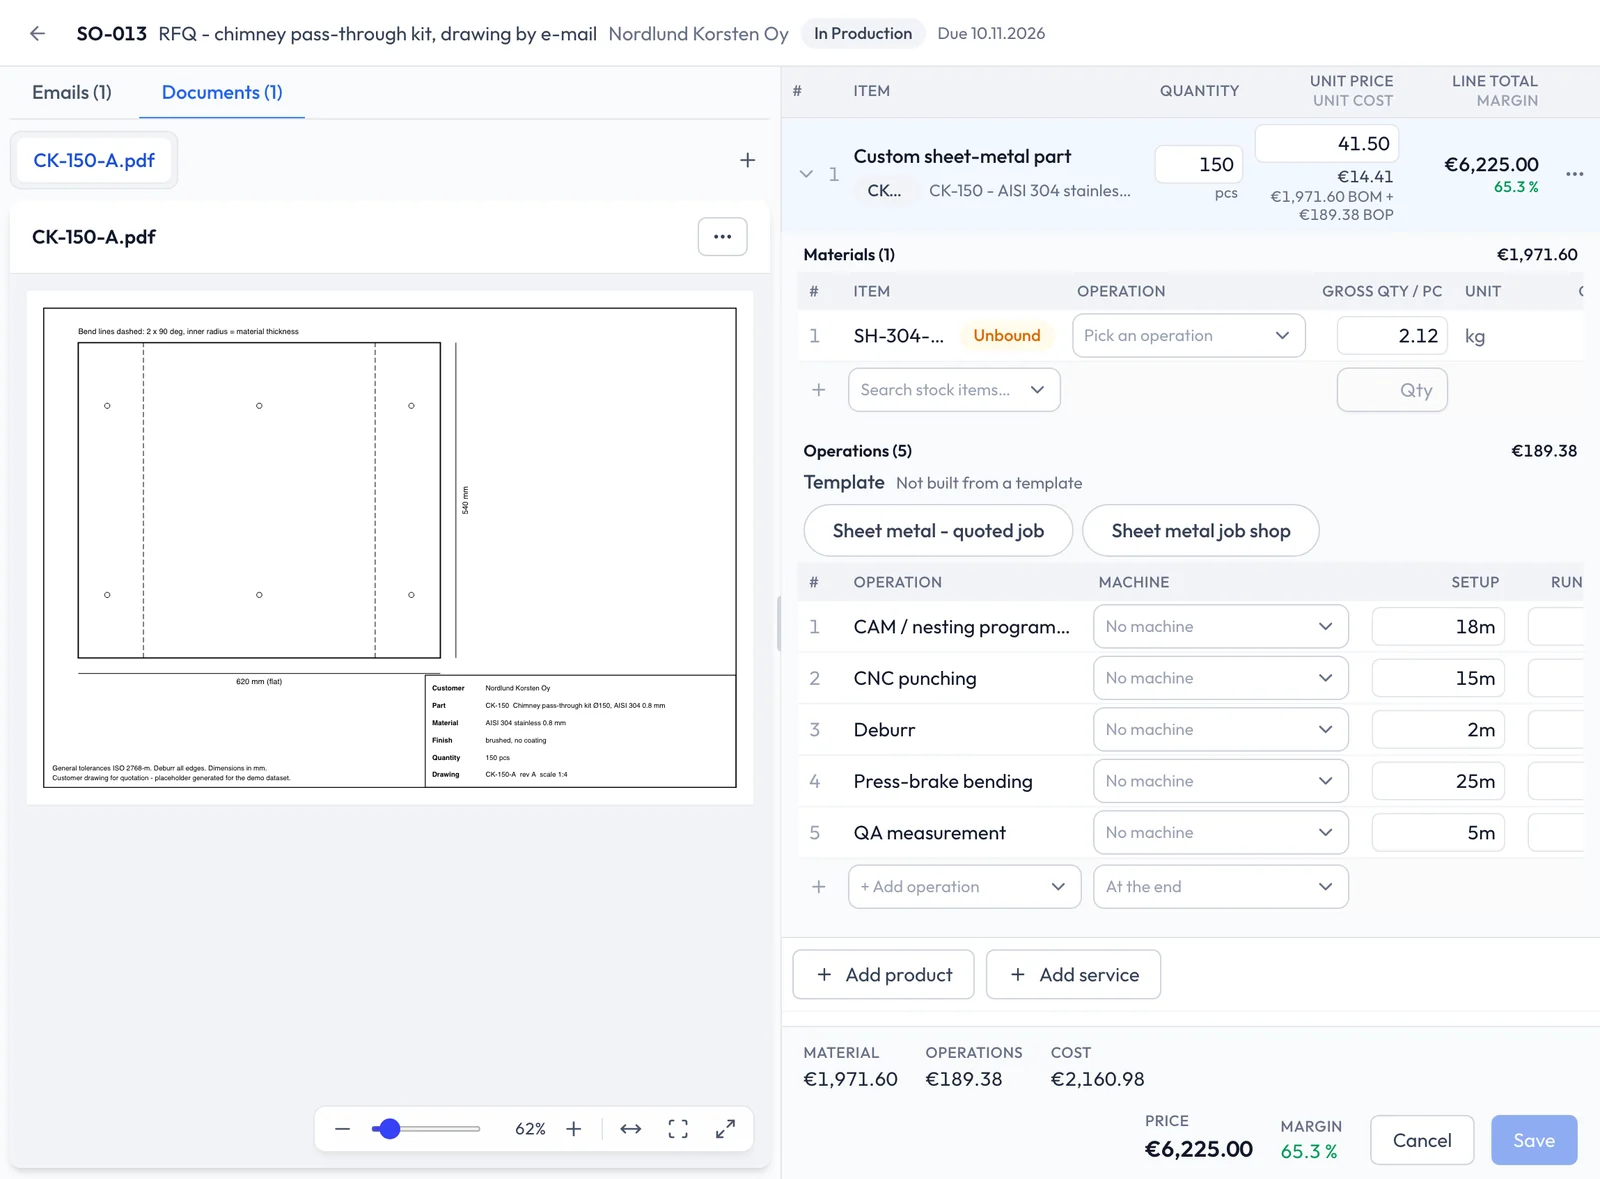The width and height of the screenshot is (1600, 1179).
Task: Click the Add service button
Action: [1073, 975]
